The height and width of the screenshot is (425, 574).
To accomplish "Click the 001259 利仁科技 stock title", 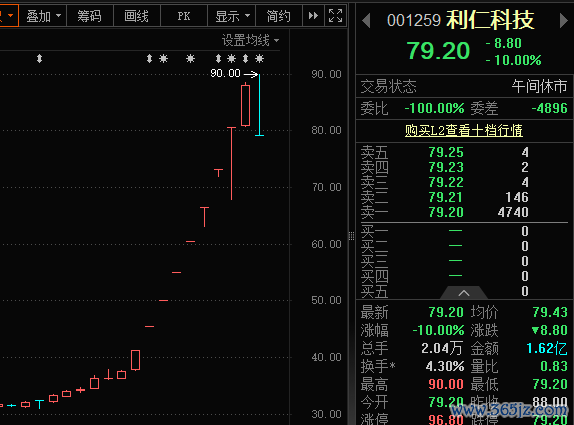I will click(x=461, y=20).
